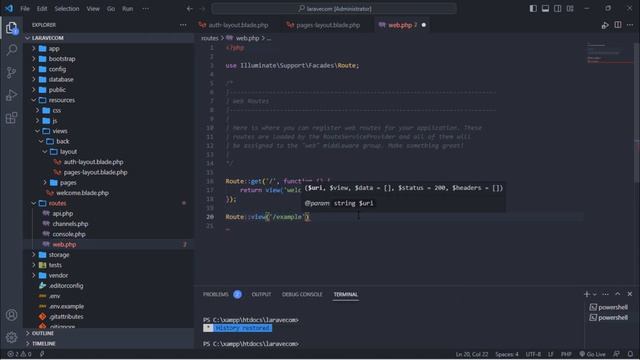This screenshot has height=360, width=640.
Task: Collapse the resources folder
Action: pos(109,100)
